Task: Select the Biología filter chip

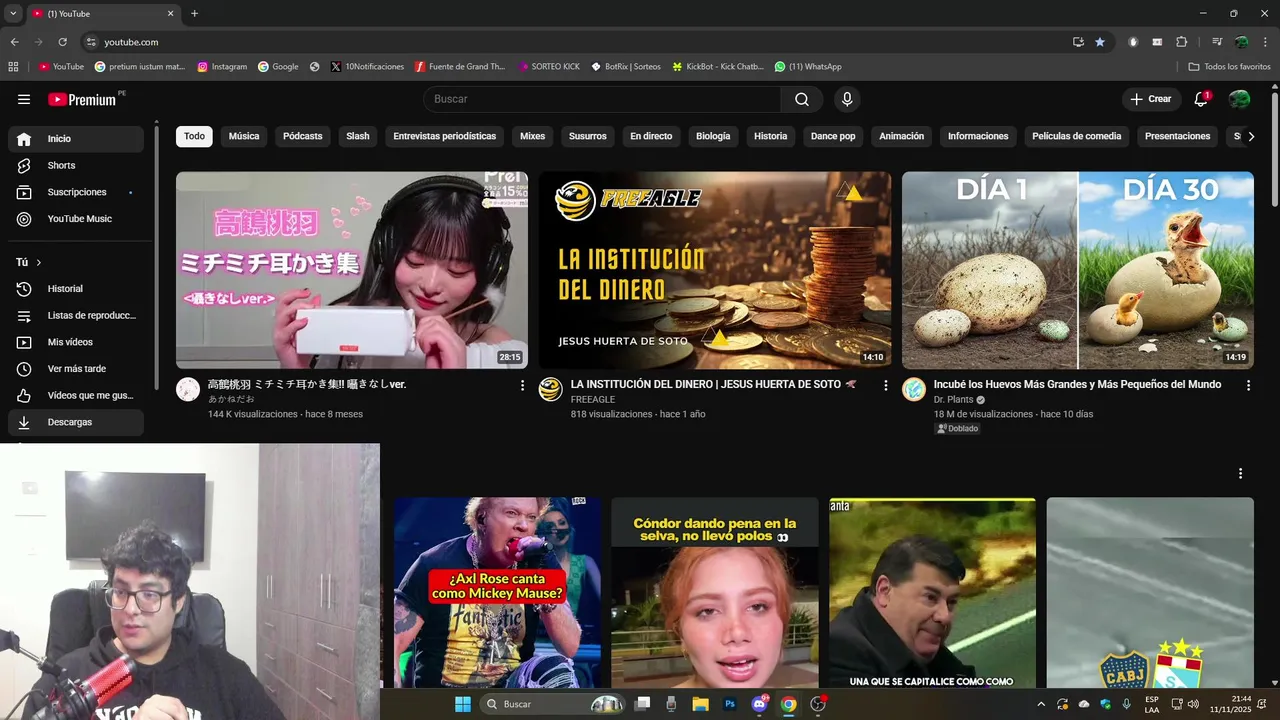Action: click(713, 136)
